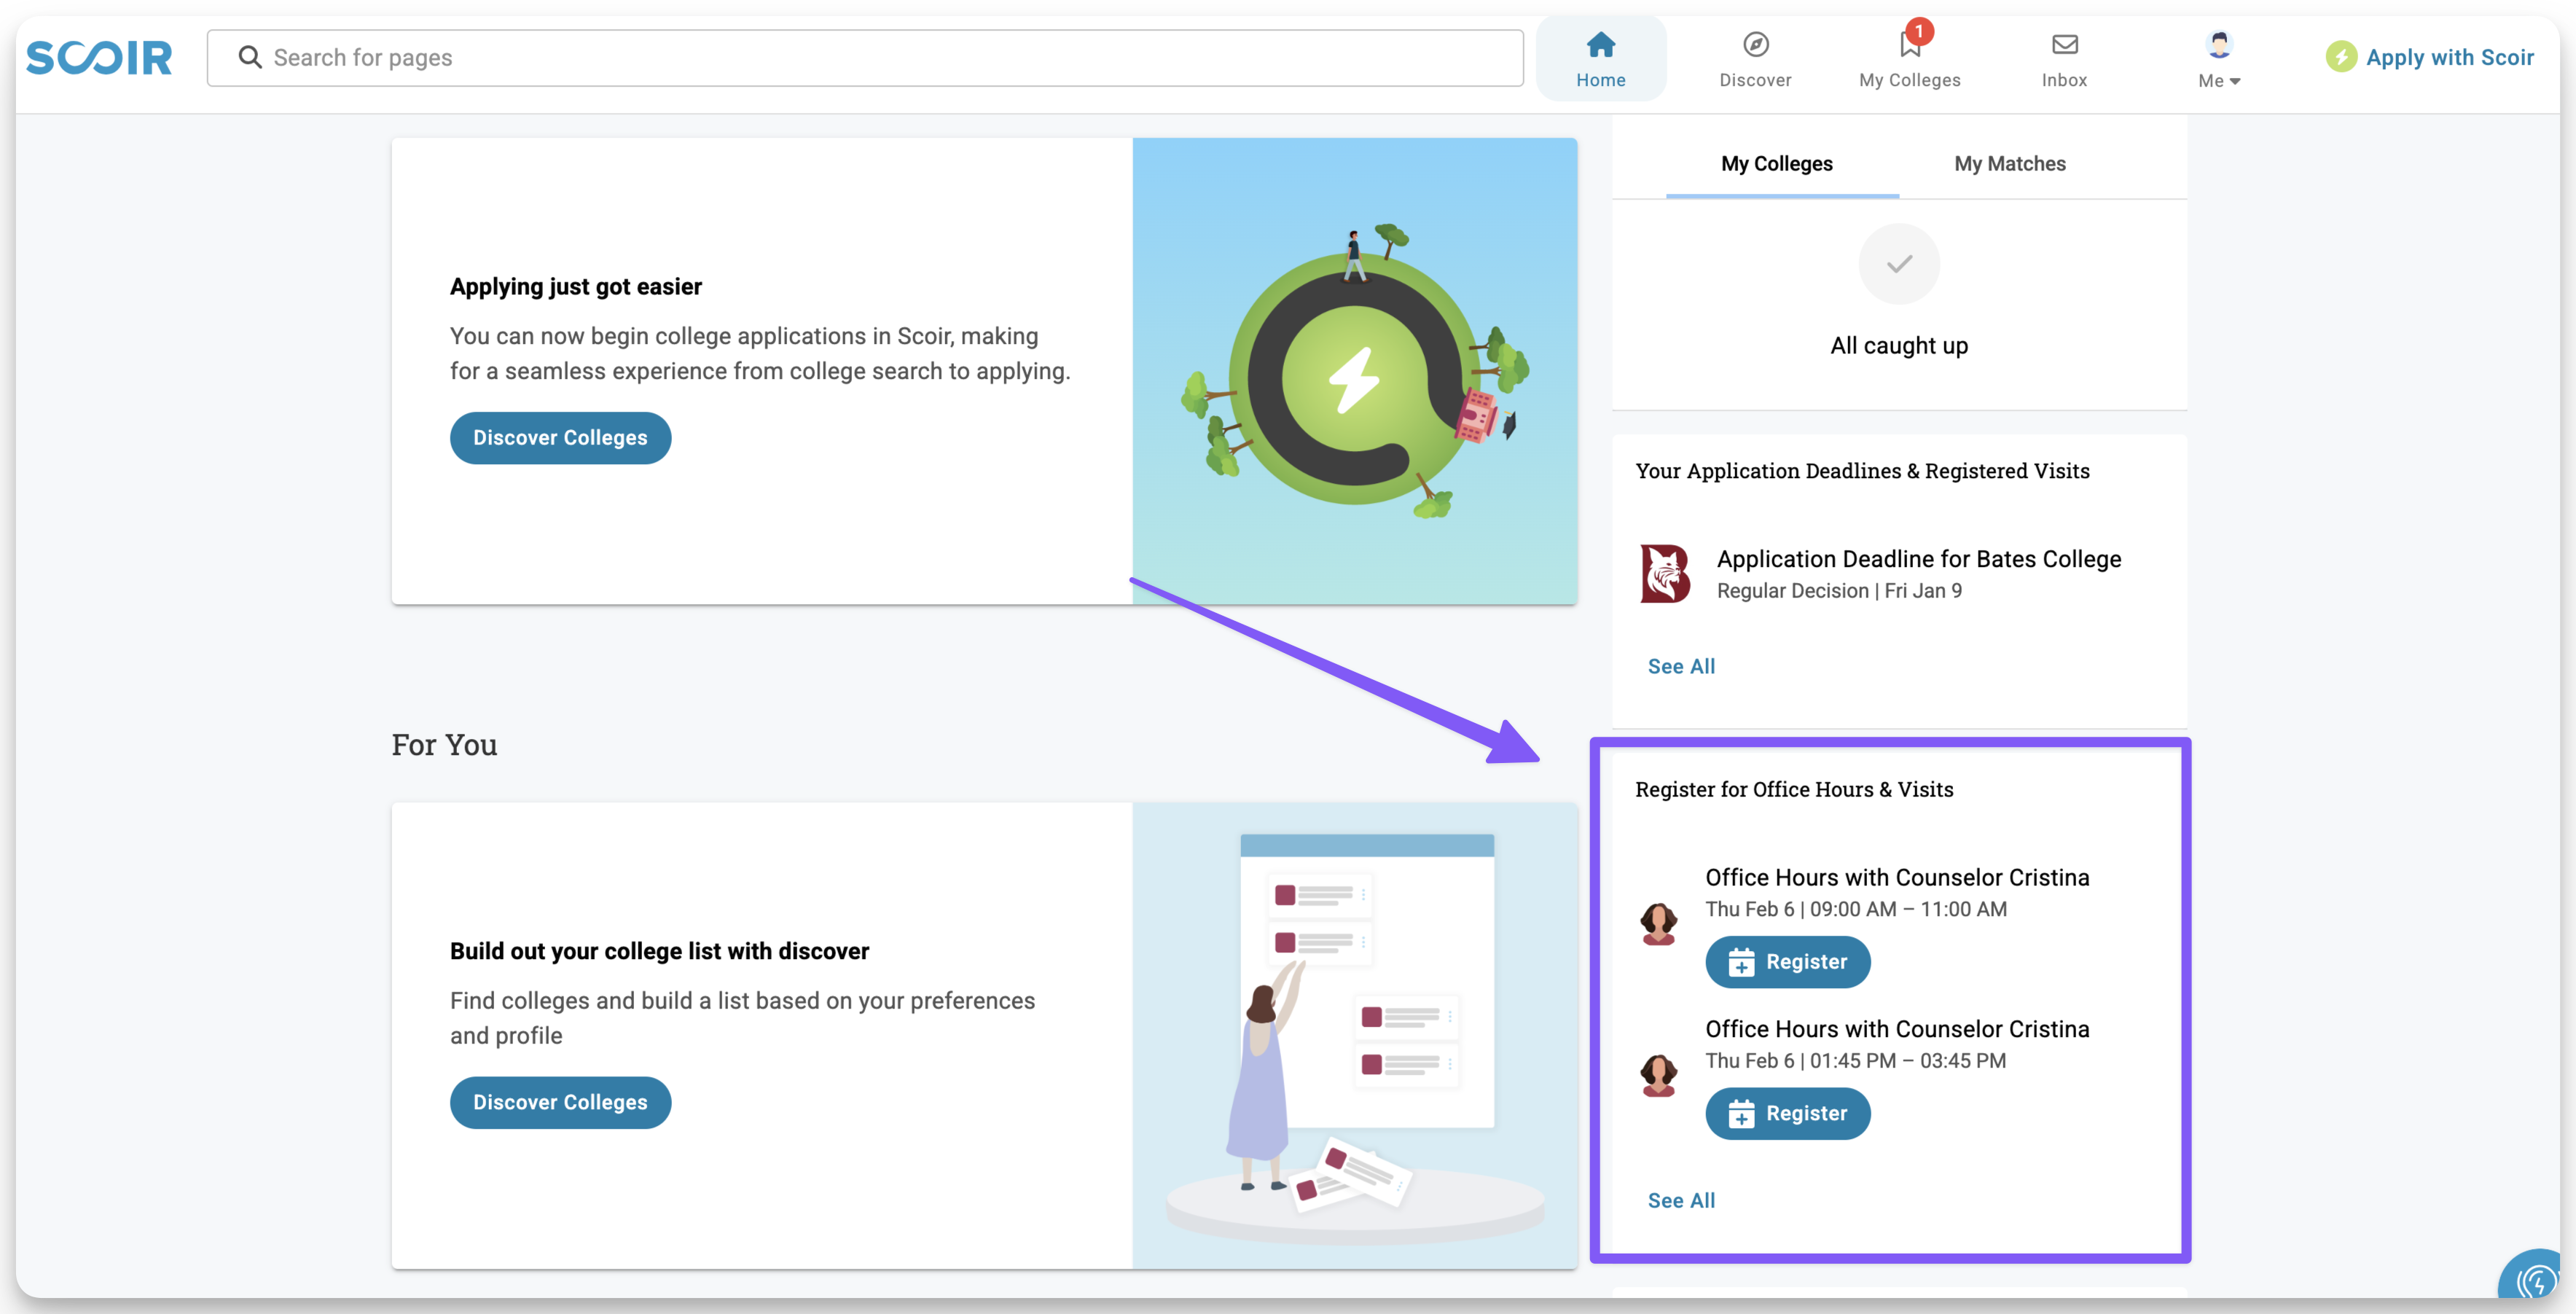Click the Applying just got easier heading
Image resolution: width=2576 pixels, height=1314 pixels.
point(575,287)
